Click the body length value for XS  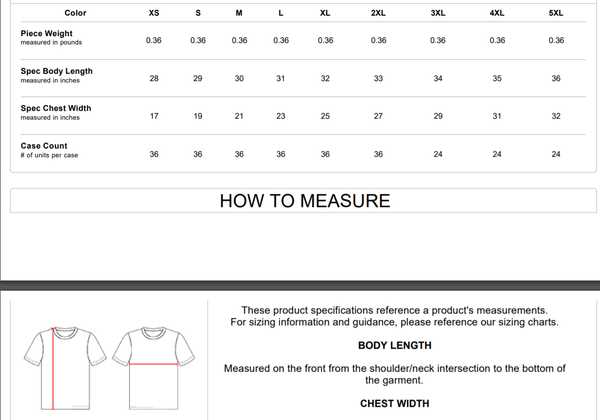(x=154, y=78)
